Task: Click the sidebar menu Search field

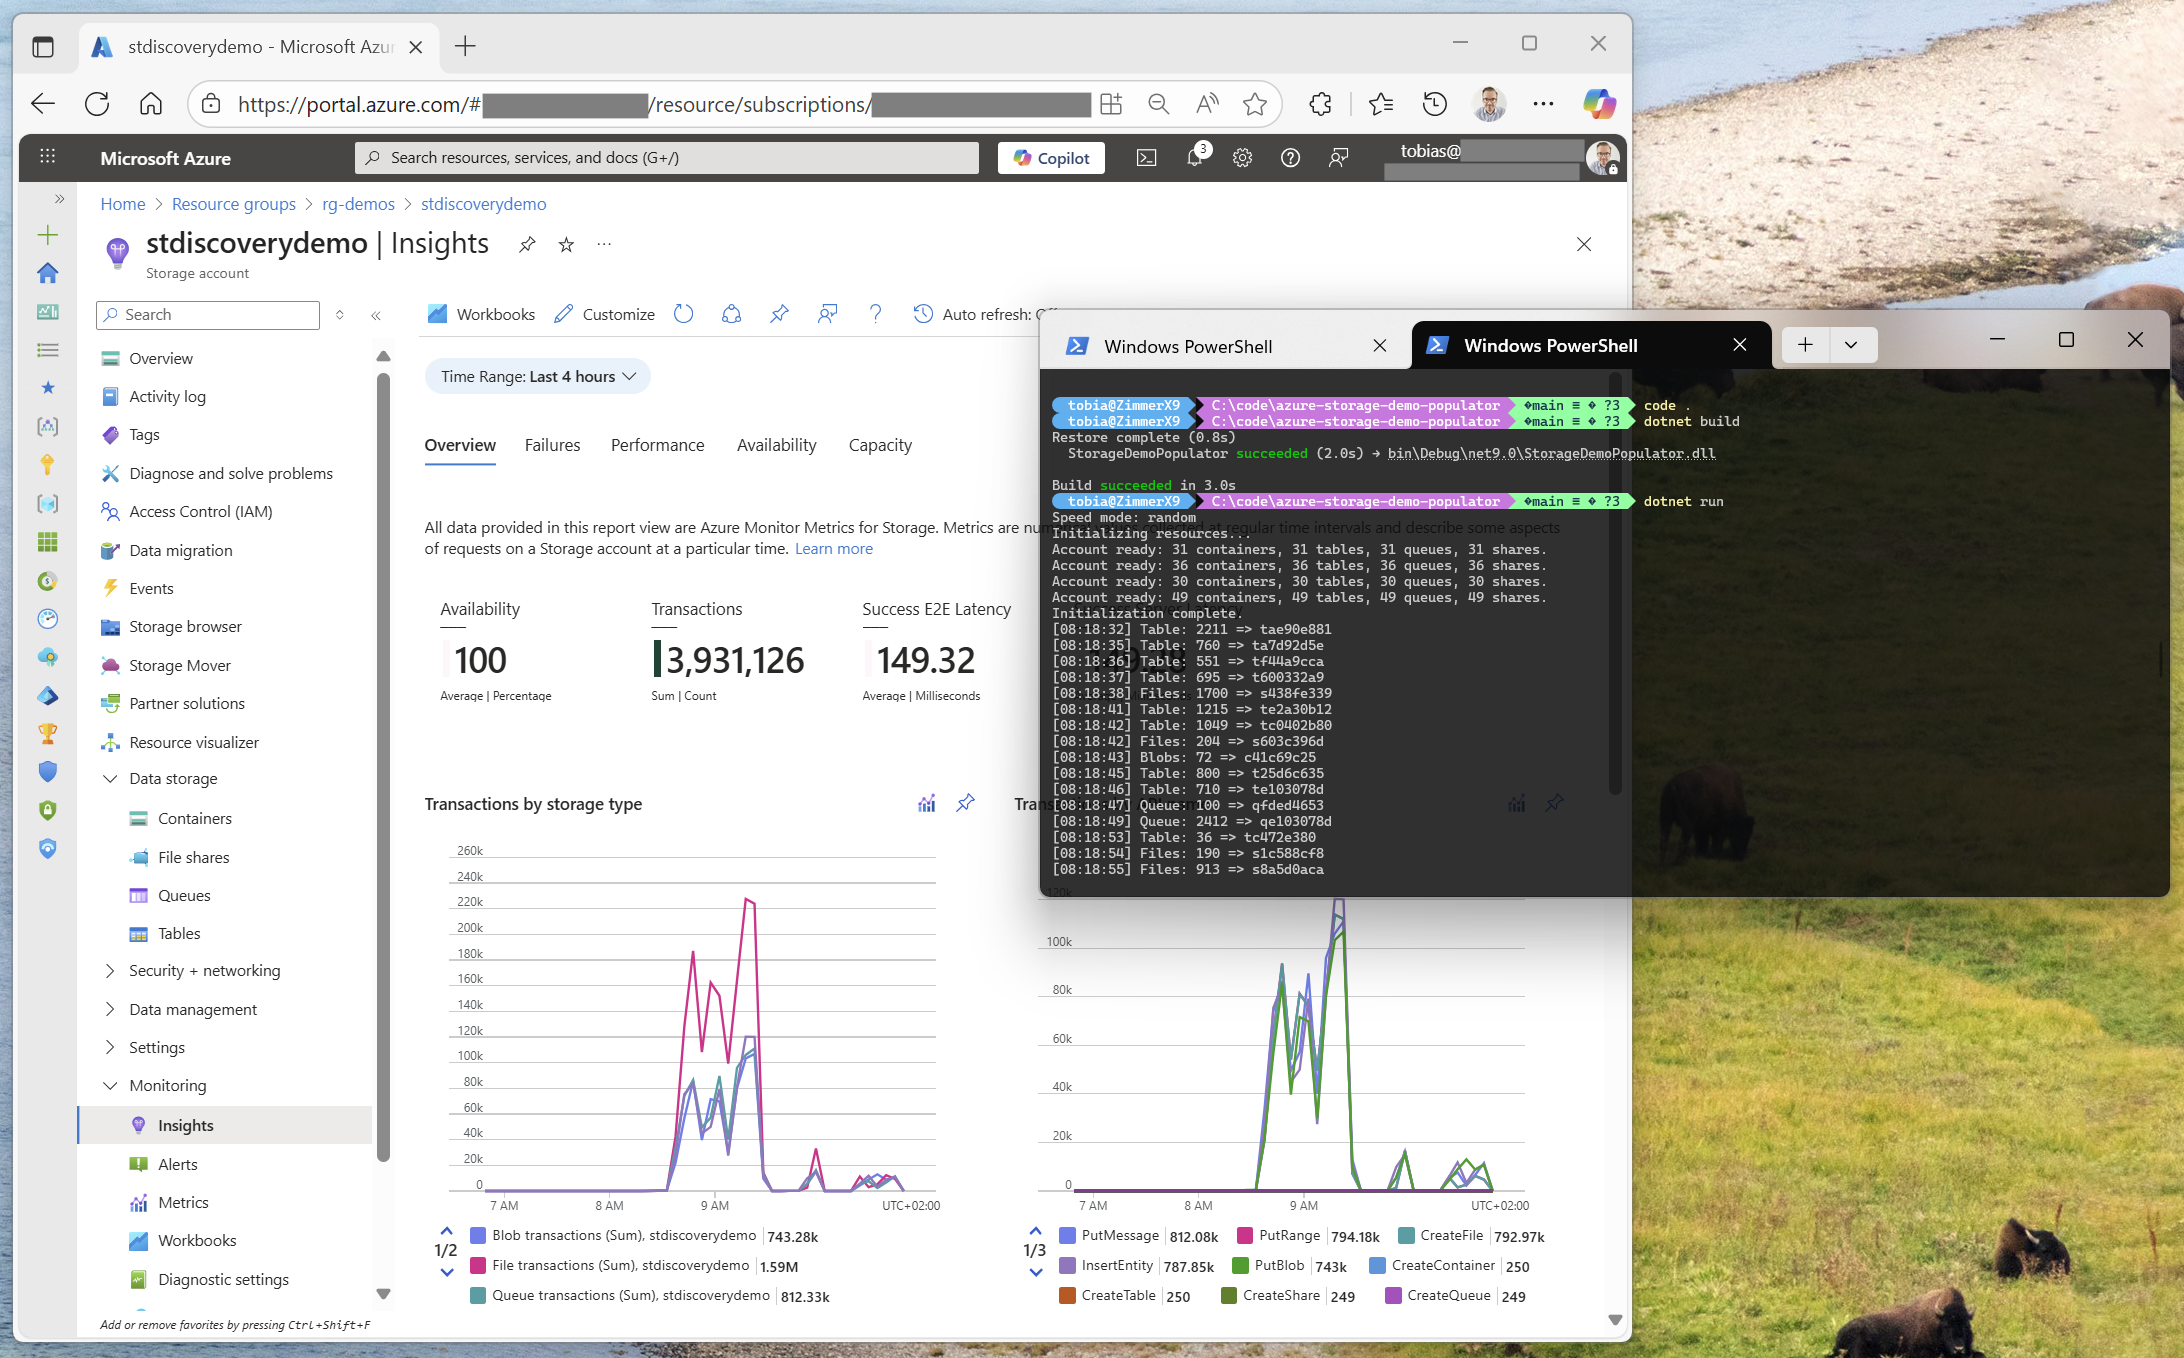Action: point(208,314)
